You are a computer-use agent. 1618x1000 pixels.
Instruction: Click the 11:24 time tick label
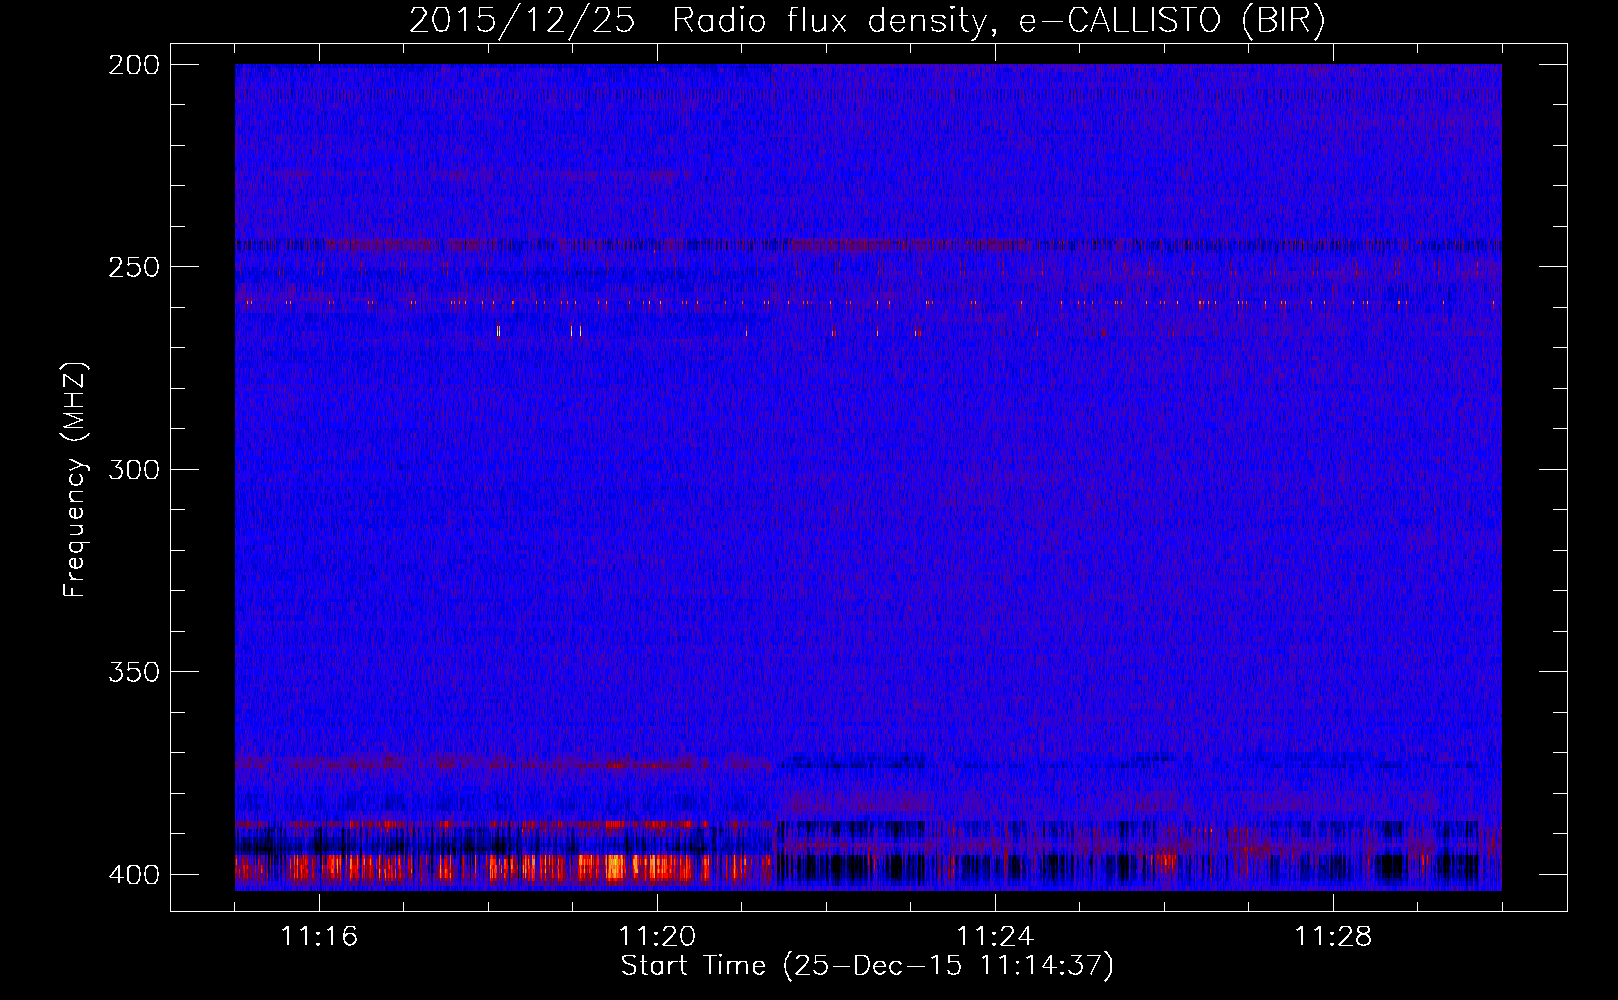click(x=995, y=936)
